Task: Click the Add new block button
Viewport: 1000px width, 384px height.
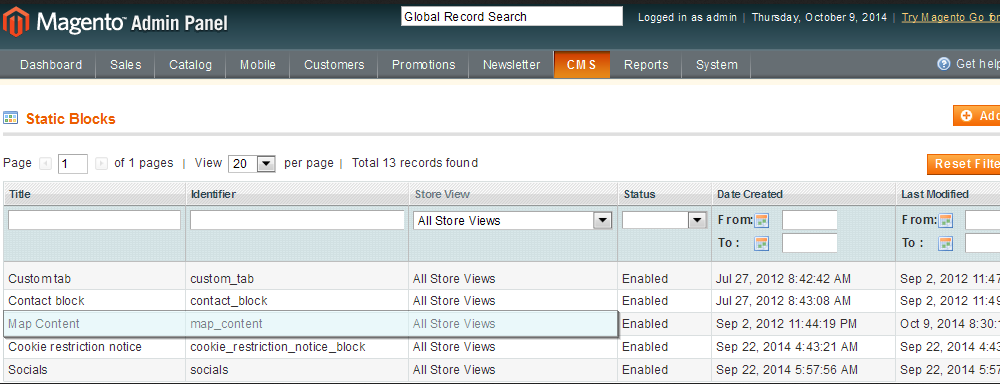Action: [x=976, y=115]
